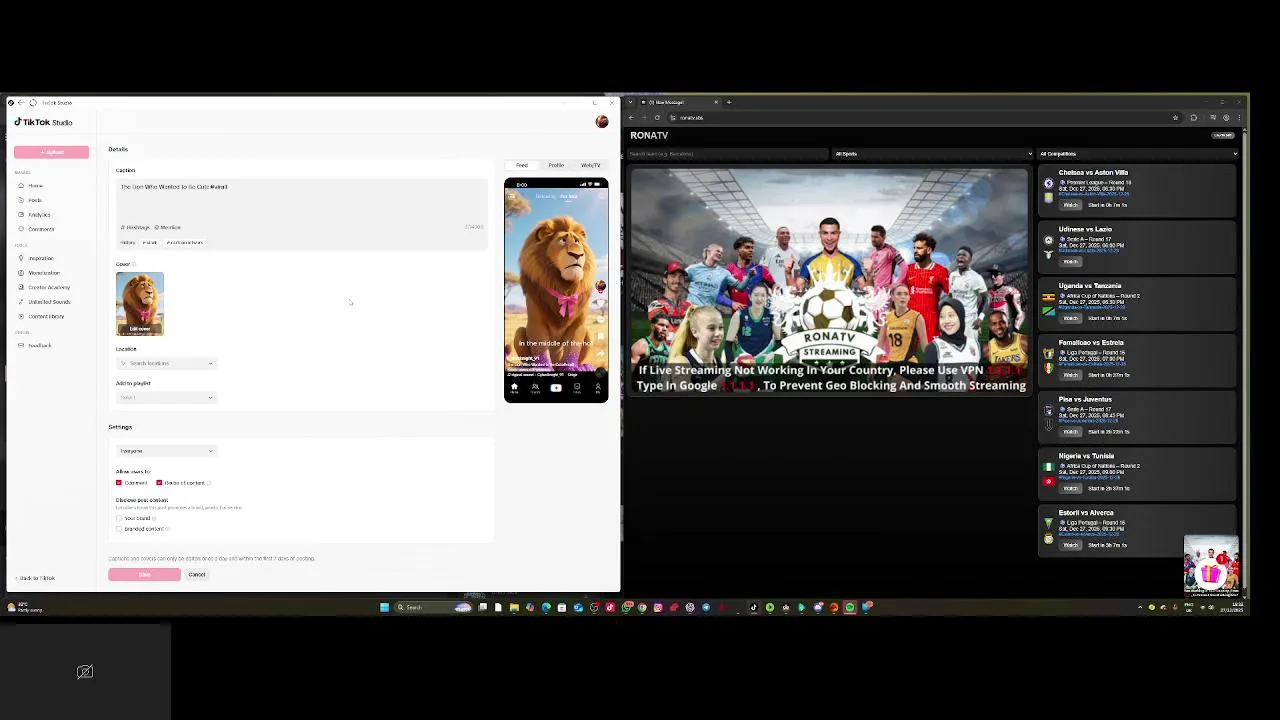The width and height of the screenshot is (1280, 720).
Task: Open Creator Academy in the sidebar
Action: pos(48,287)
